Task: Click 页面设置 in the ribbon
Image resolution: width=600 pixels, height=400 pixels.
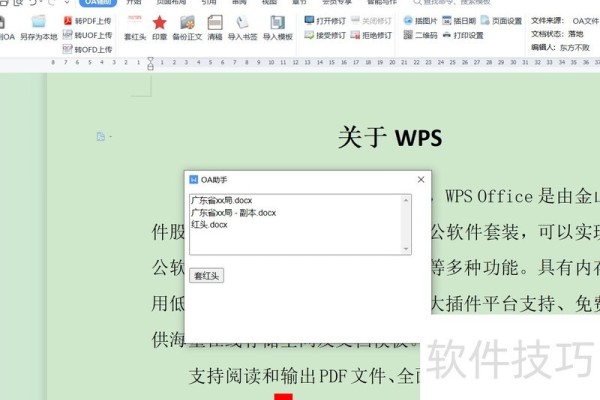Action: click(x=501, y=21)
